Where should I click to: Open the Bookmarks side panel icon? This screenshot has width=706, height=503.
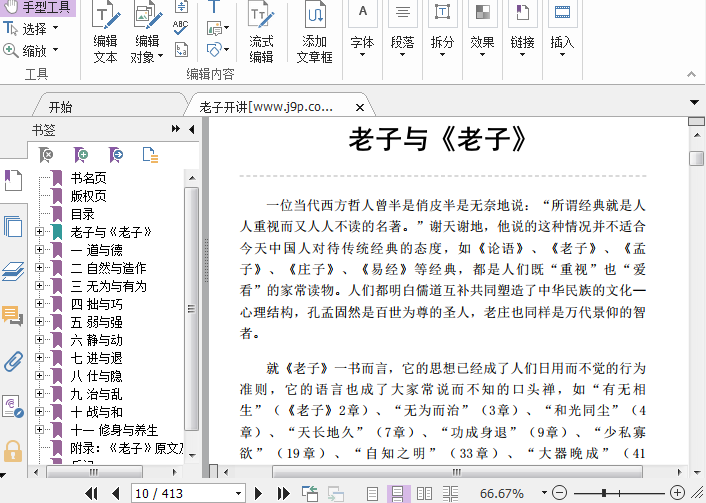coord(13,181)
